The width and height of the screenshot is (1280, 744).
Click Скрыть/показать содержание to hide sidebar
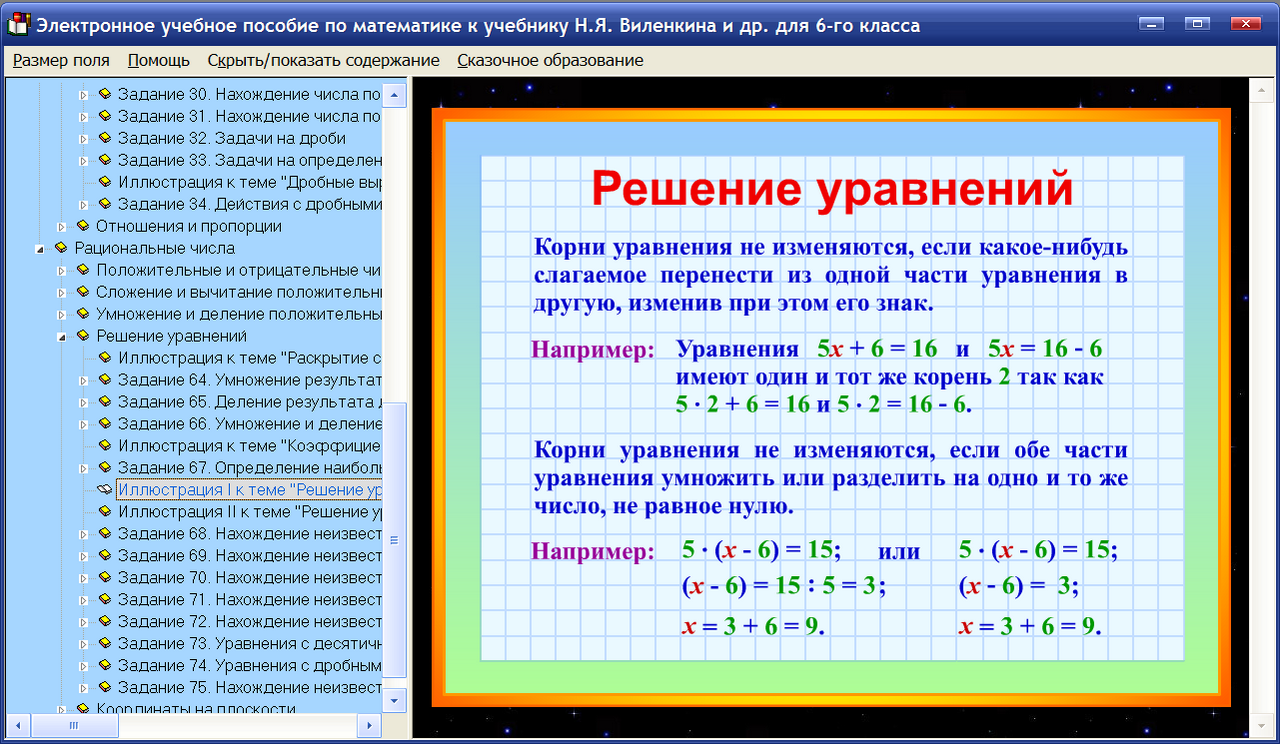323,60
